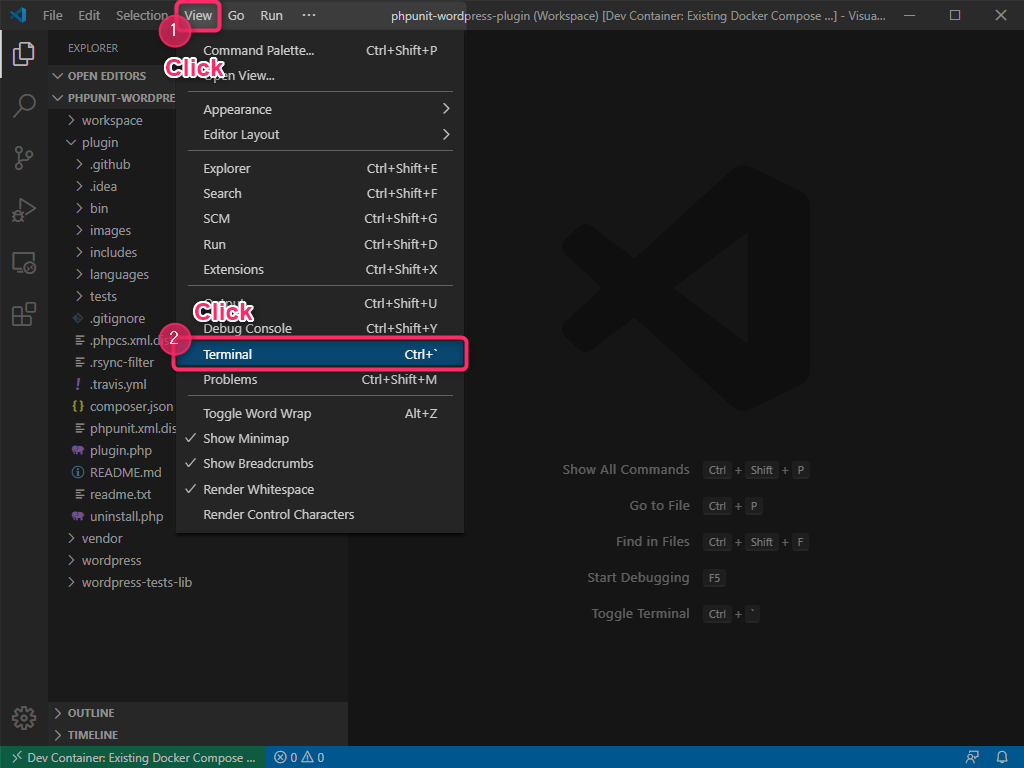Click Dev Container remote status button
This screenshot has width=1024, height=768.
tap(132, 757)
